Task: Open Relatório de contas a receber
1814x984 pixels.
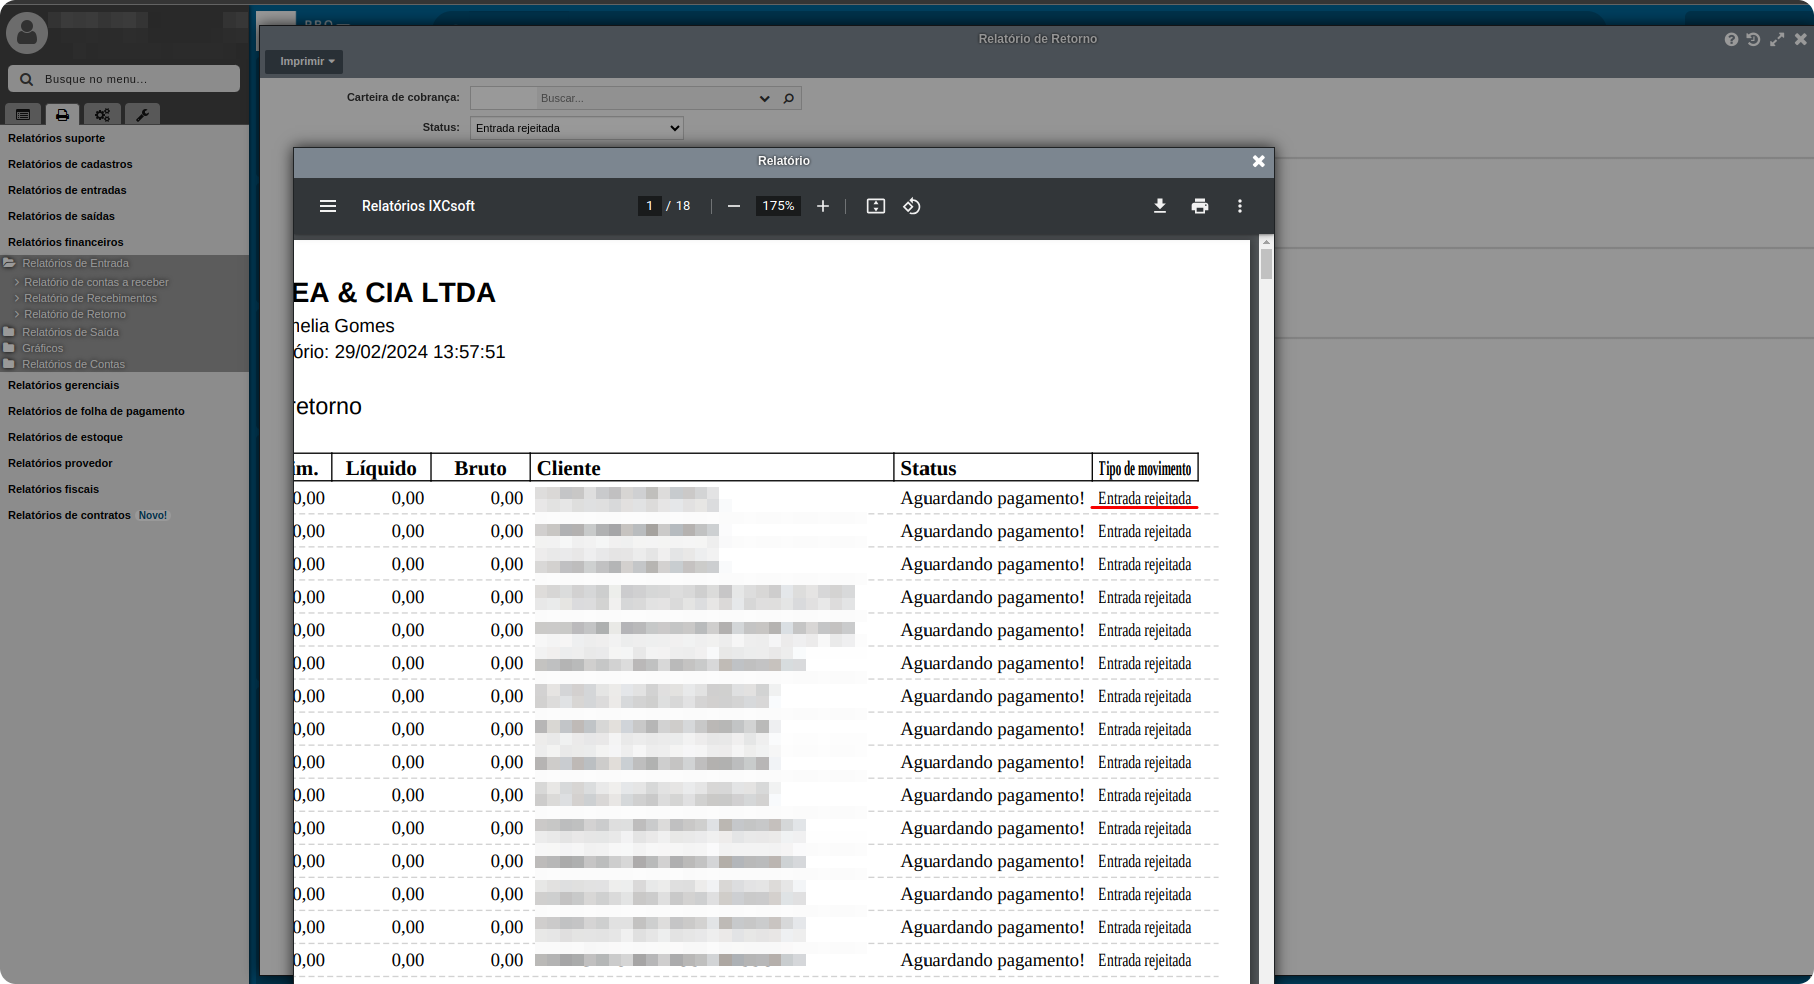Action: pos(96,282)
